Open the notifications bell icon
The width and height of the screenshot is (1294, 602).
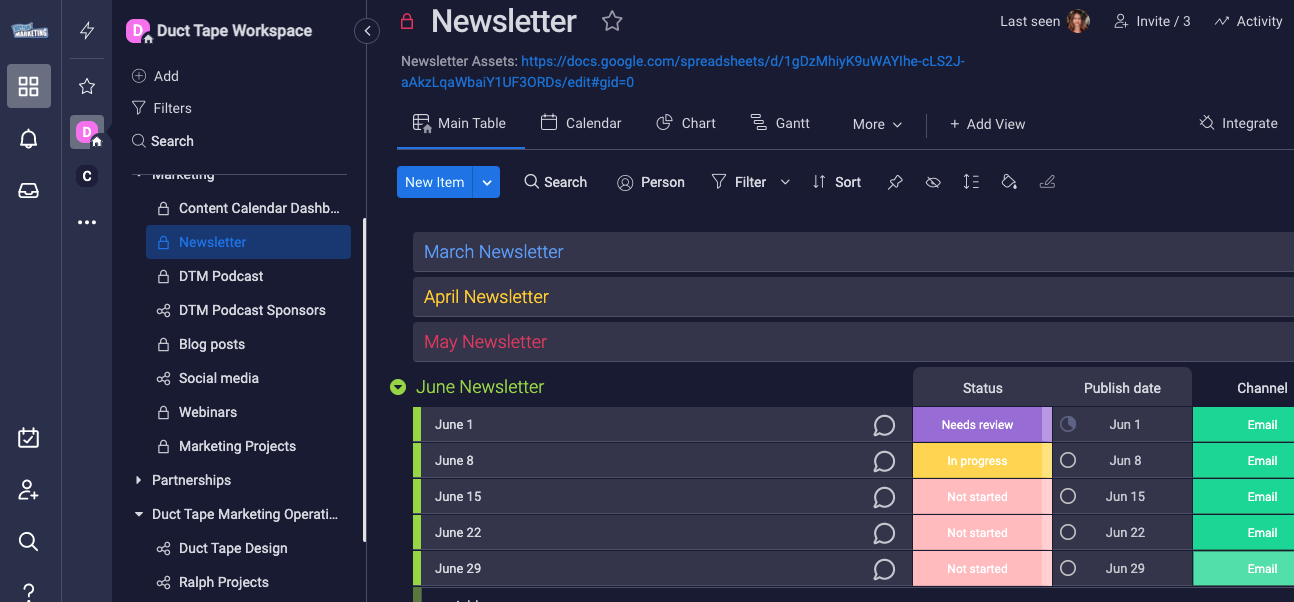29,139
